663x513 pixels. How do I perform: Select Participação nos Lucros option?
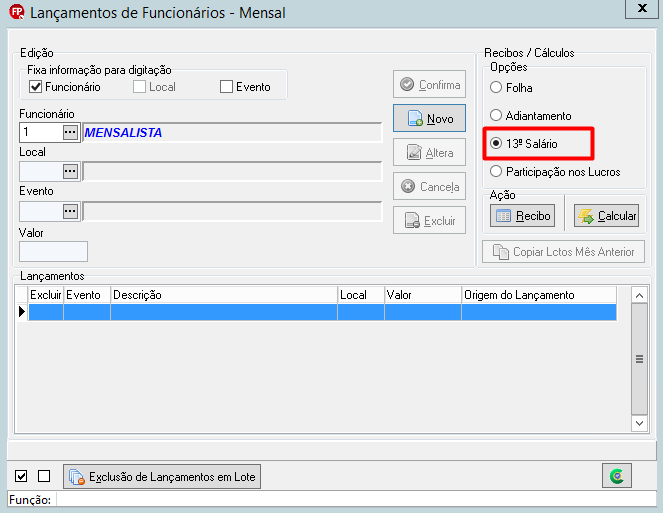[496, 171]
